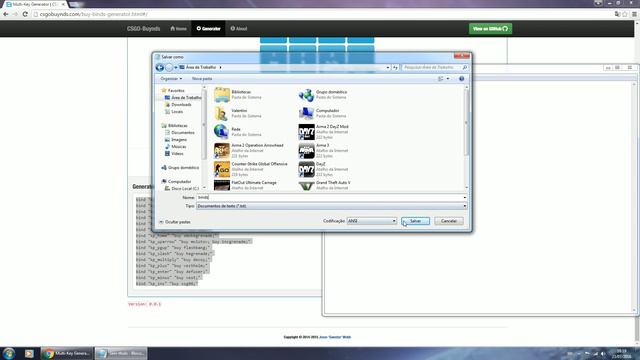Open view options dropdown arrow
Viewport: 640px width, 360px height.
[x=448, y=79]
